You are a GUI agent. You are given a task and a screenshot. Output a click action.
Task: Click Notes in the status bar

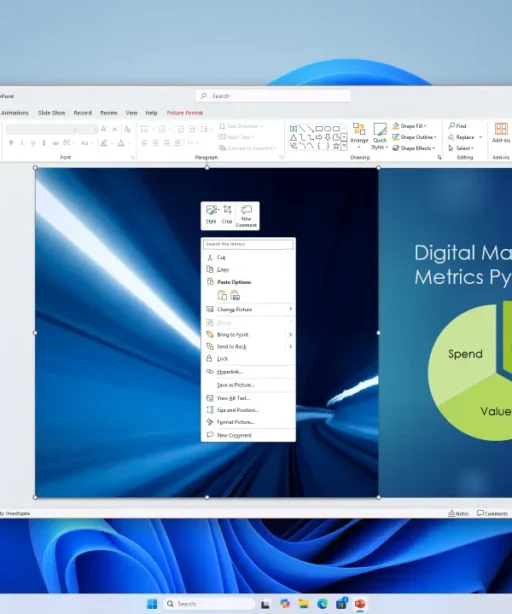point(459,513)
